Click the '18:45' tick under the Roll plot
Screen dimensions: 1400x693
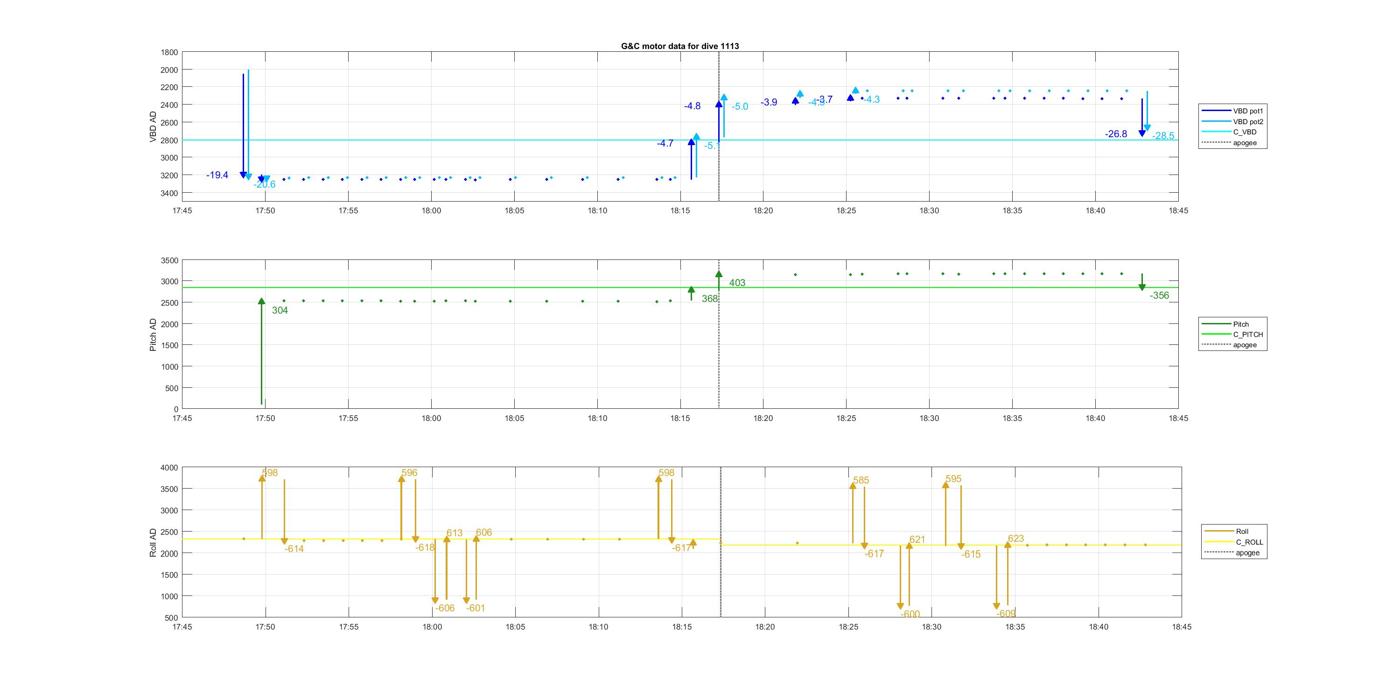[1181, 627]
